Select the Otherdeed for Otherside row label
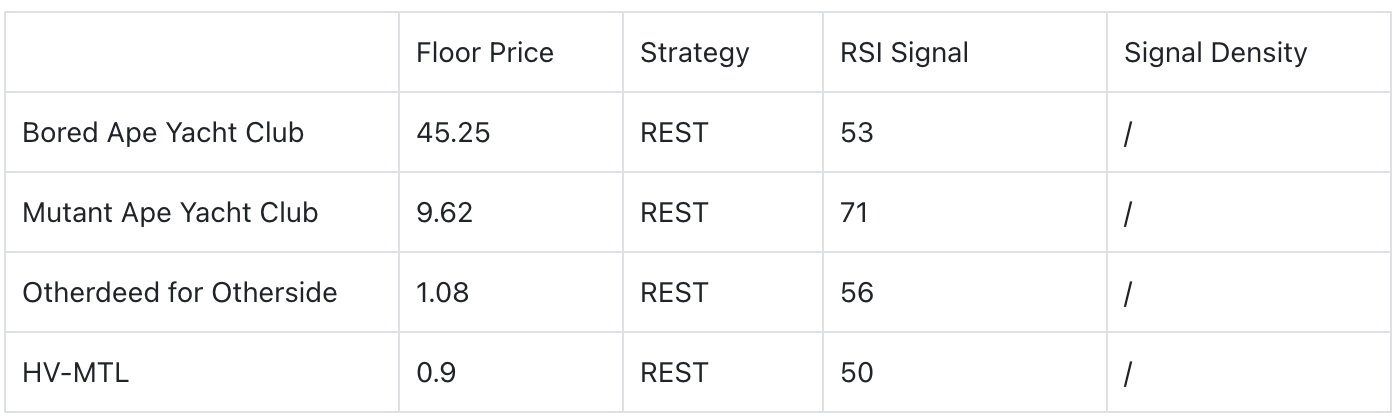The height and width of the screenshot is (420, 1398). tap(179, 292)
